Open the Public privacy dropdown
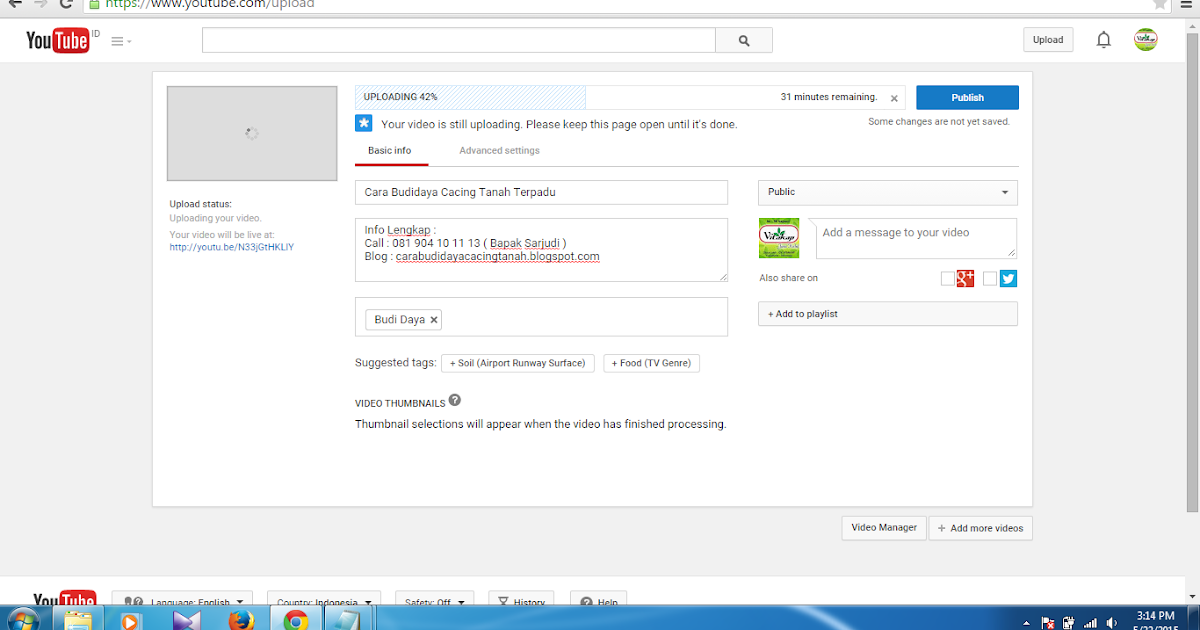The image size is (1200, 630). (888, 192)
